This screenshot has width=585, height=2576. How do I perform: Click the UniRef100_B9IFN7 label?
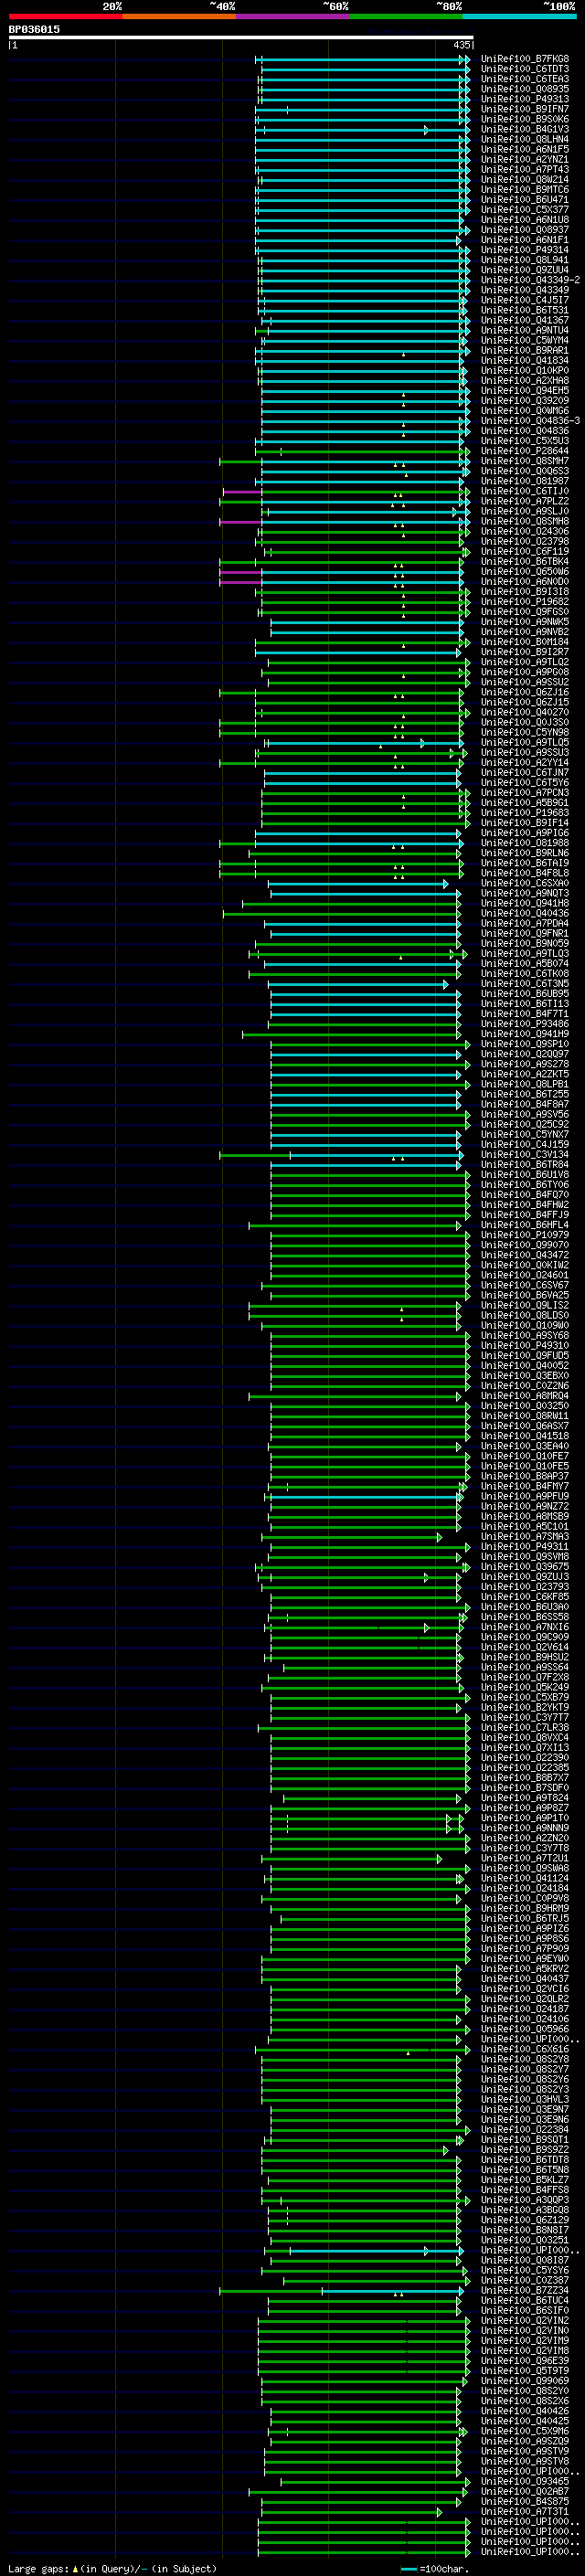525,109
